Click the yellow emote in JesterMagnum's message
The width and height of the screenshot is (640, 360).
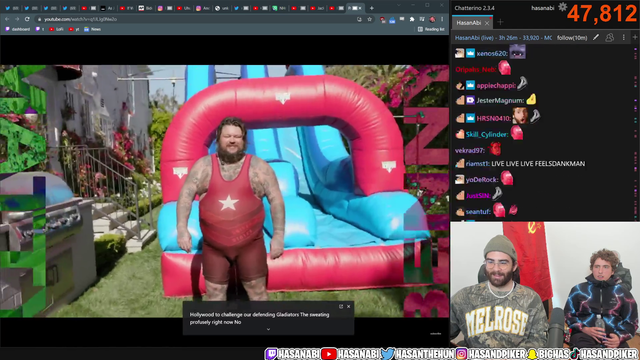click(531, 99)
